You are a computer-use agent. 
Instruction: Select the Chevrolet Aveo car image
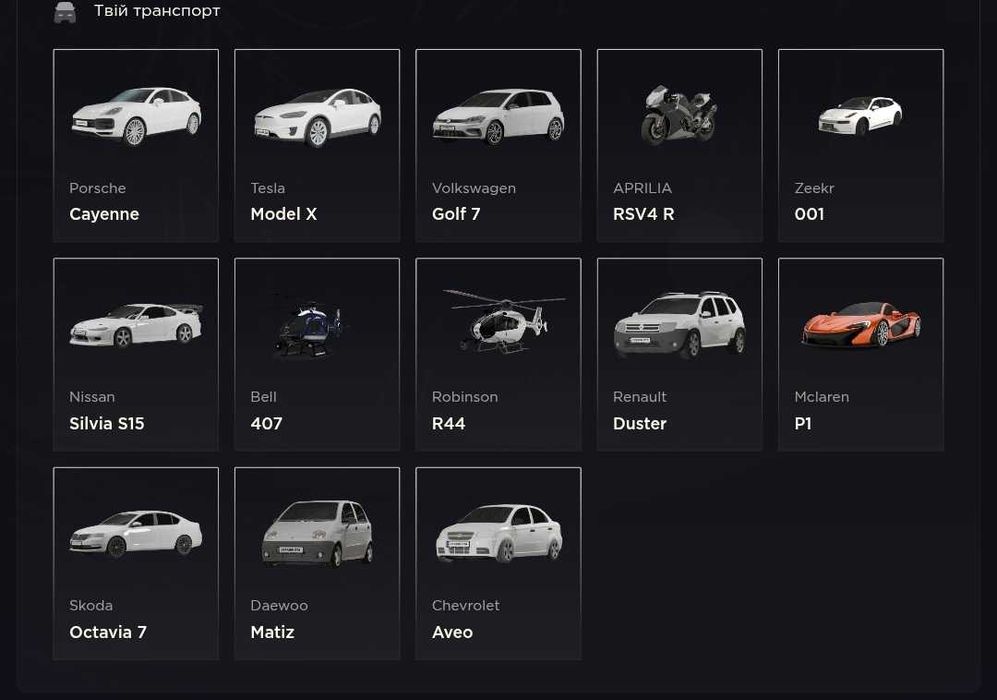point(499,533)
